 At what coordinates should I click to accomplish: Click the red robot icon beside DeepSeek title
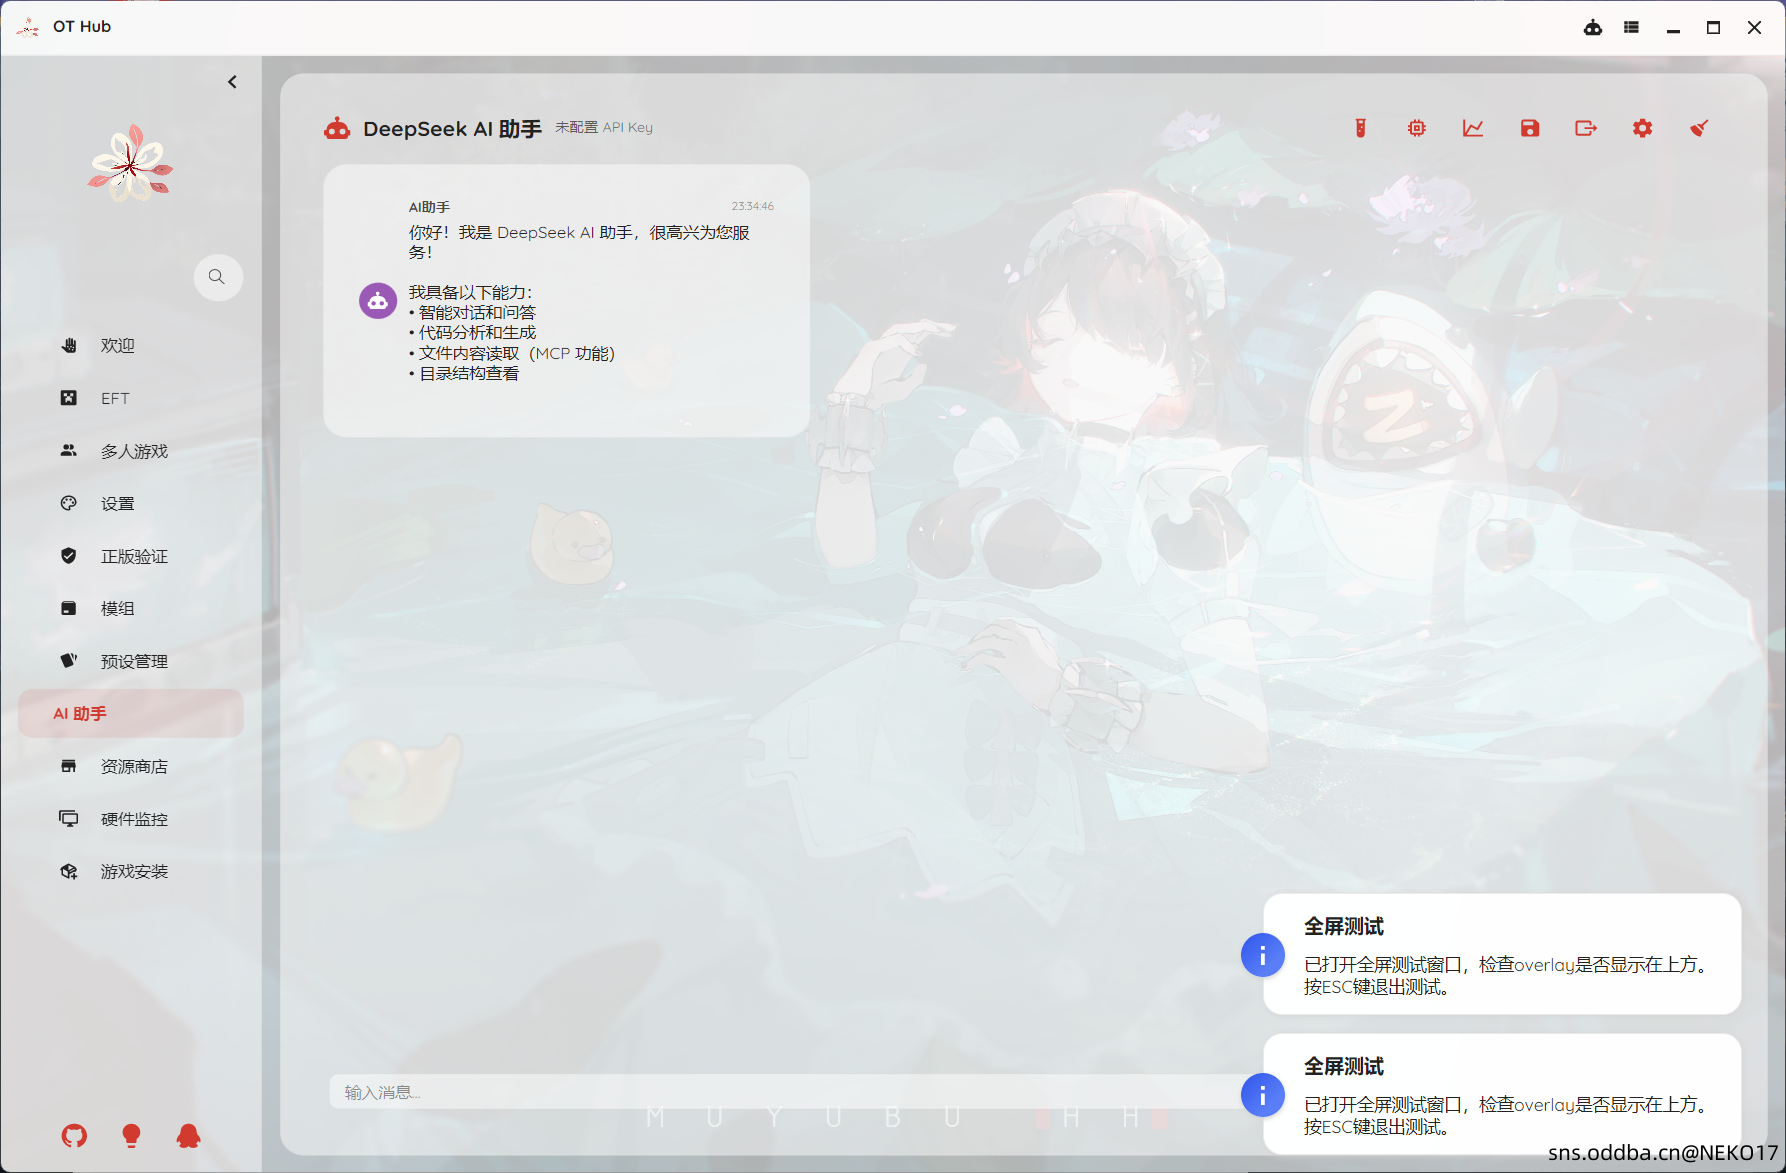pyautogui.click(x=337, y=129)
